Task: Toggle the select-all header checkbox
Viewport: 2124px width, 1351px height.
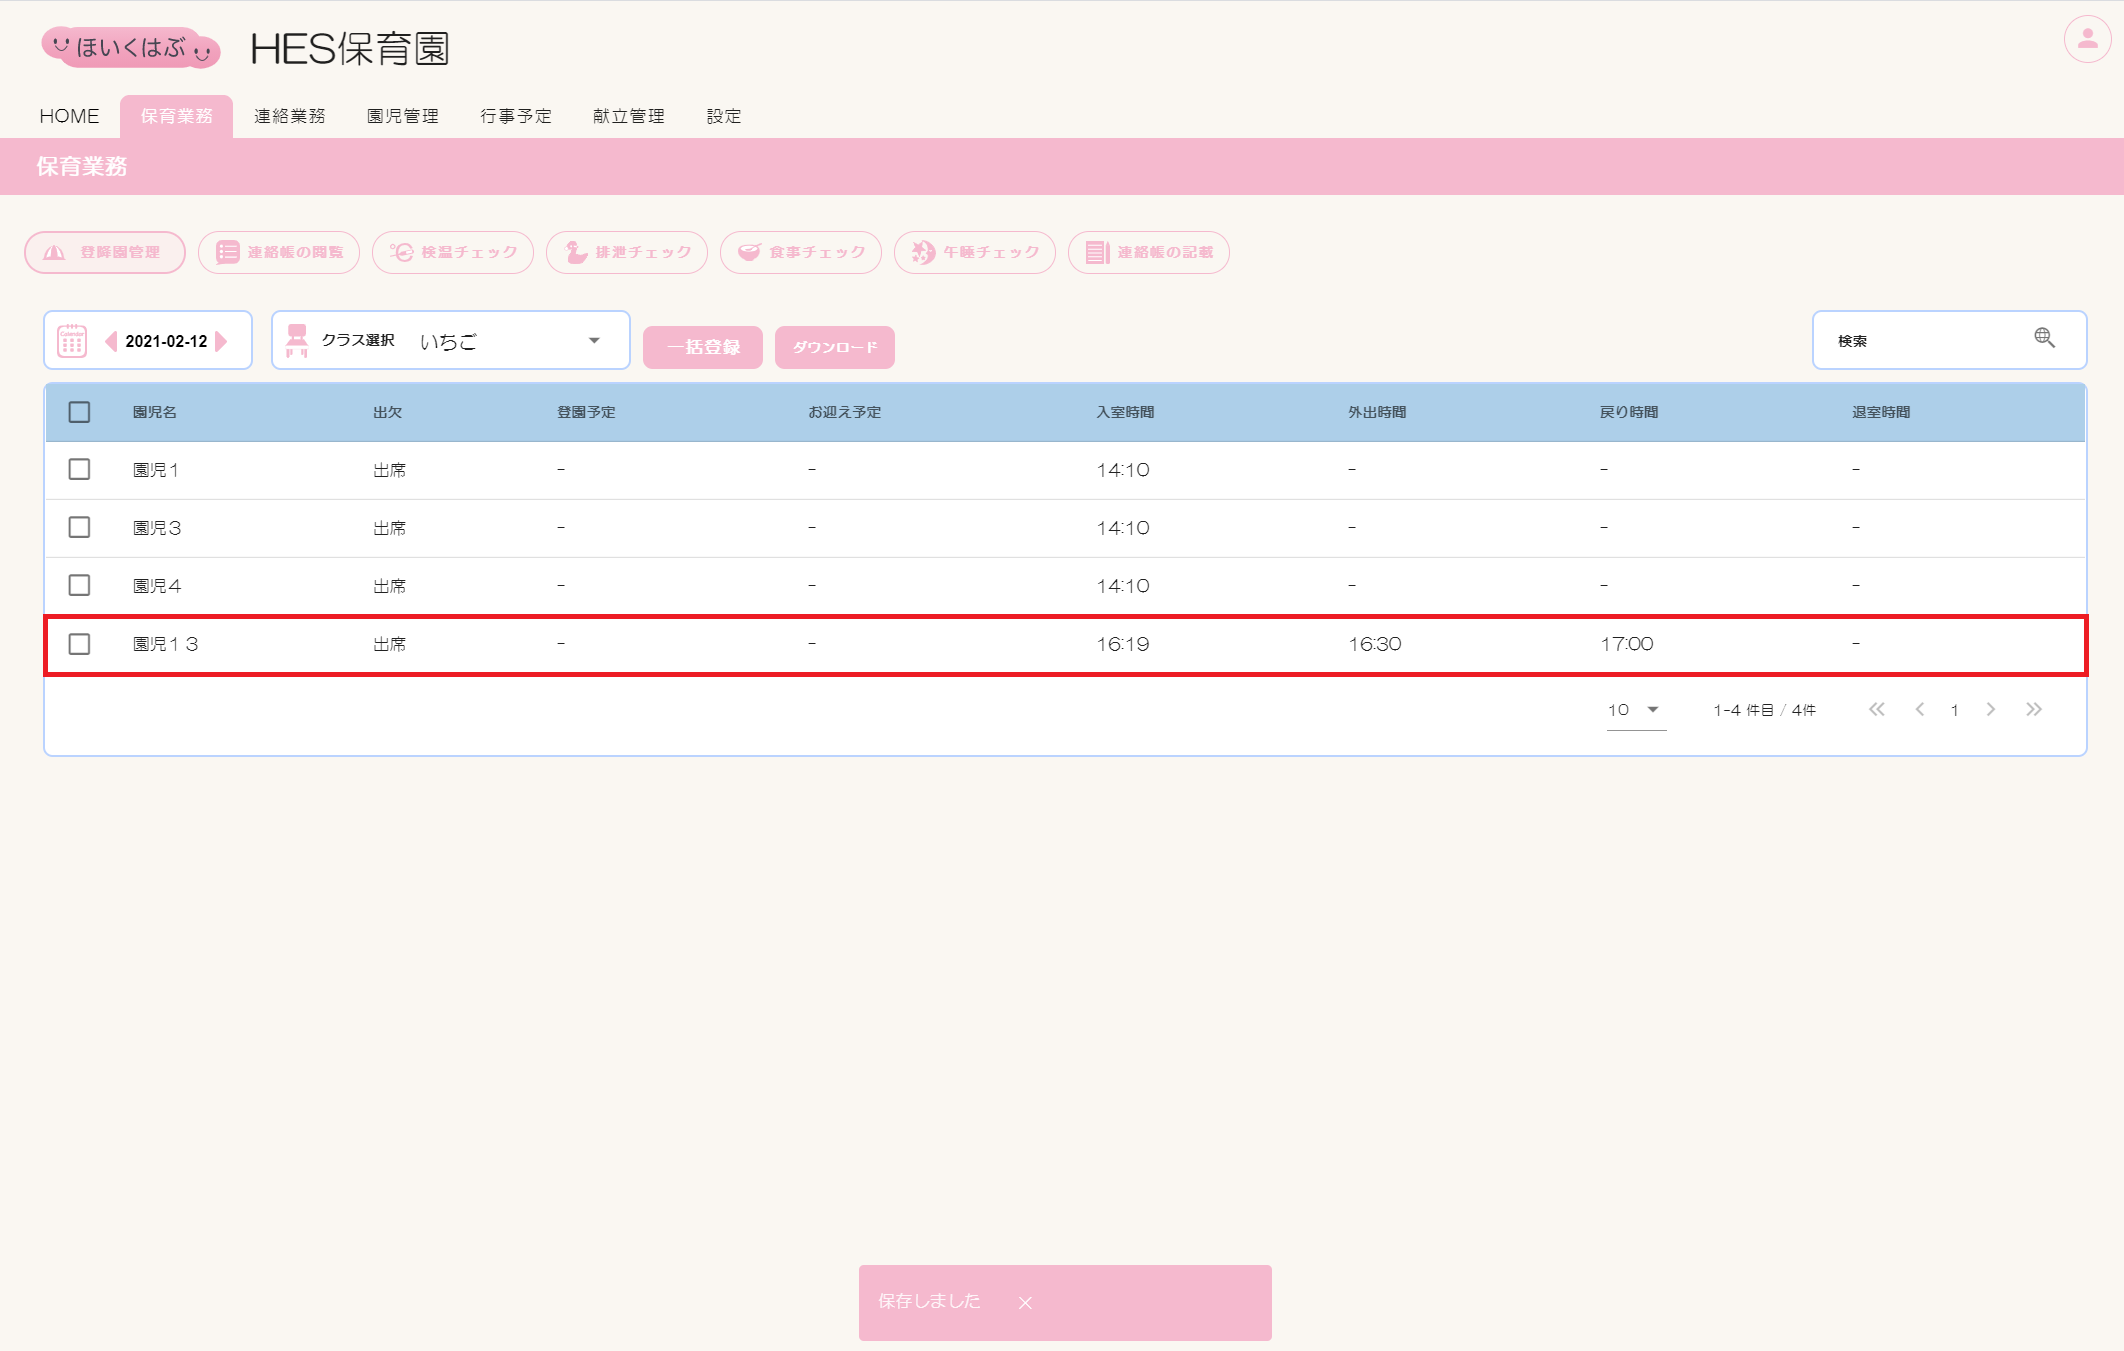Action: pyautogui.click(x=79, y=412)
